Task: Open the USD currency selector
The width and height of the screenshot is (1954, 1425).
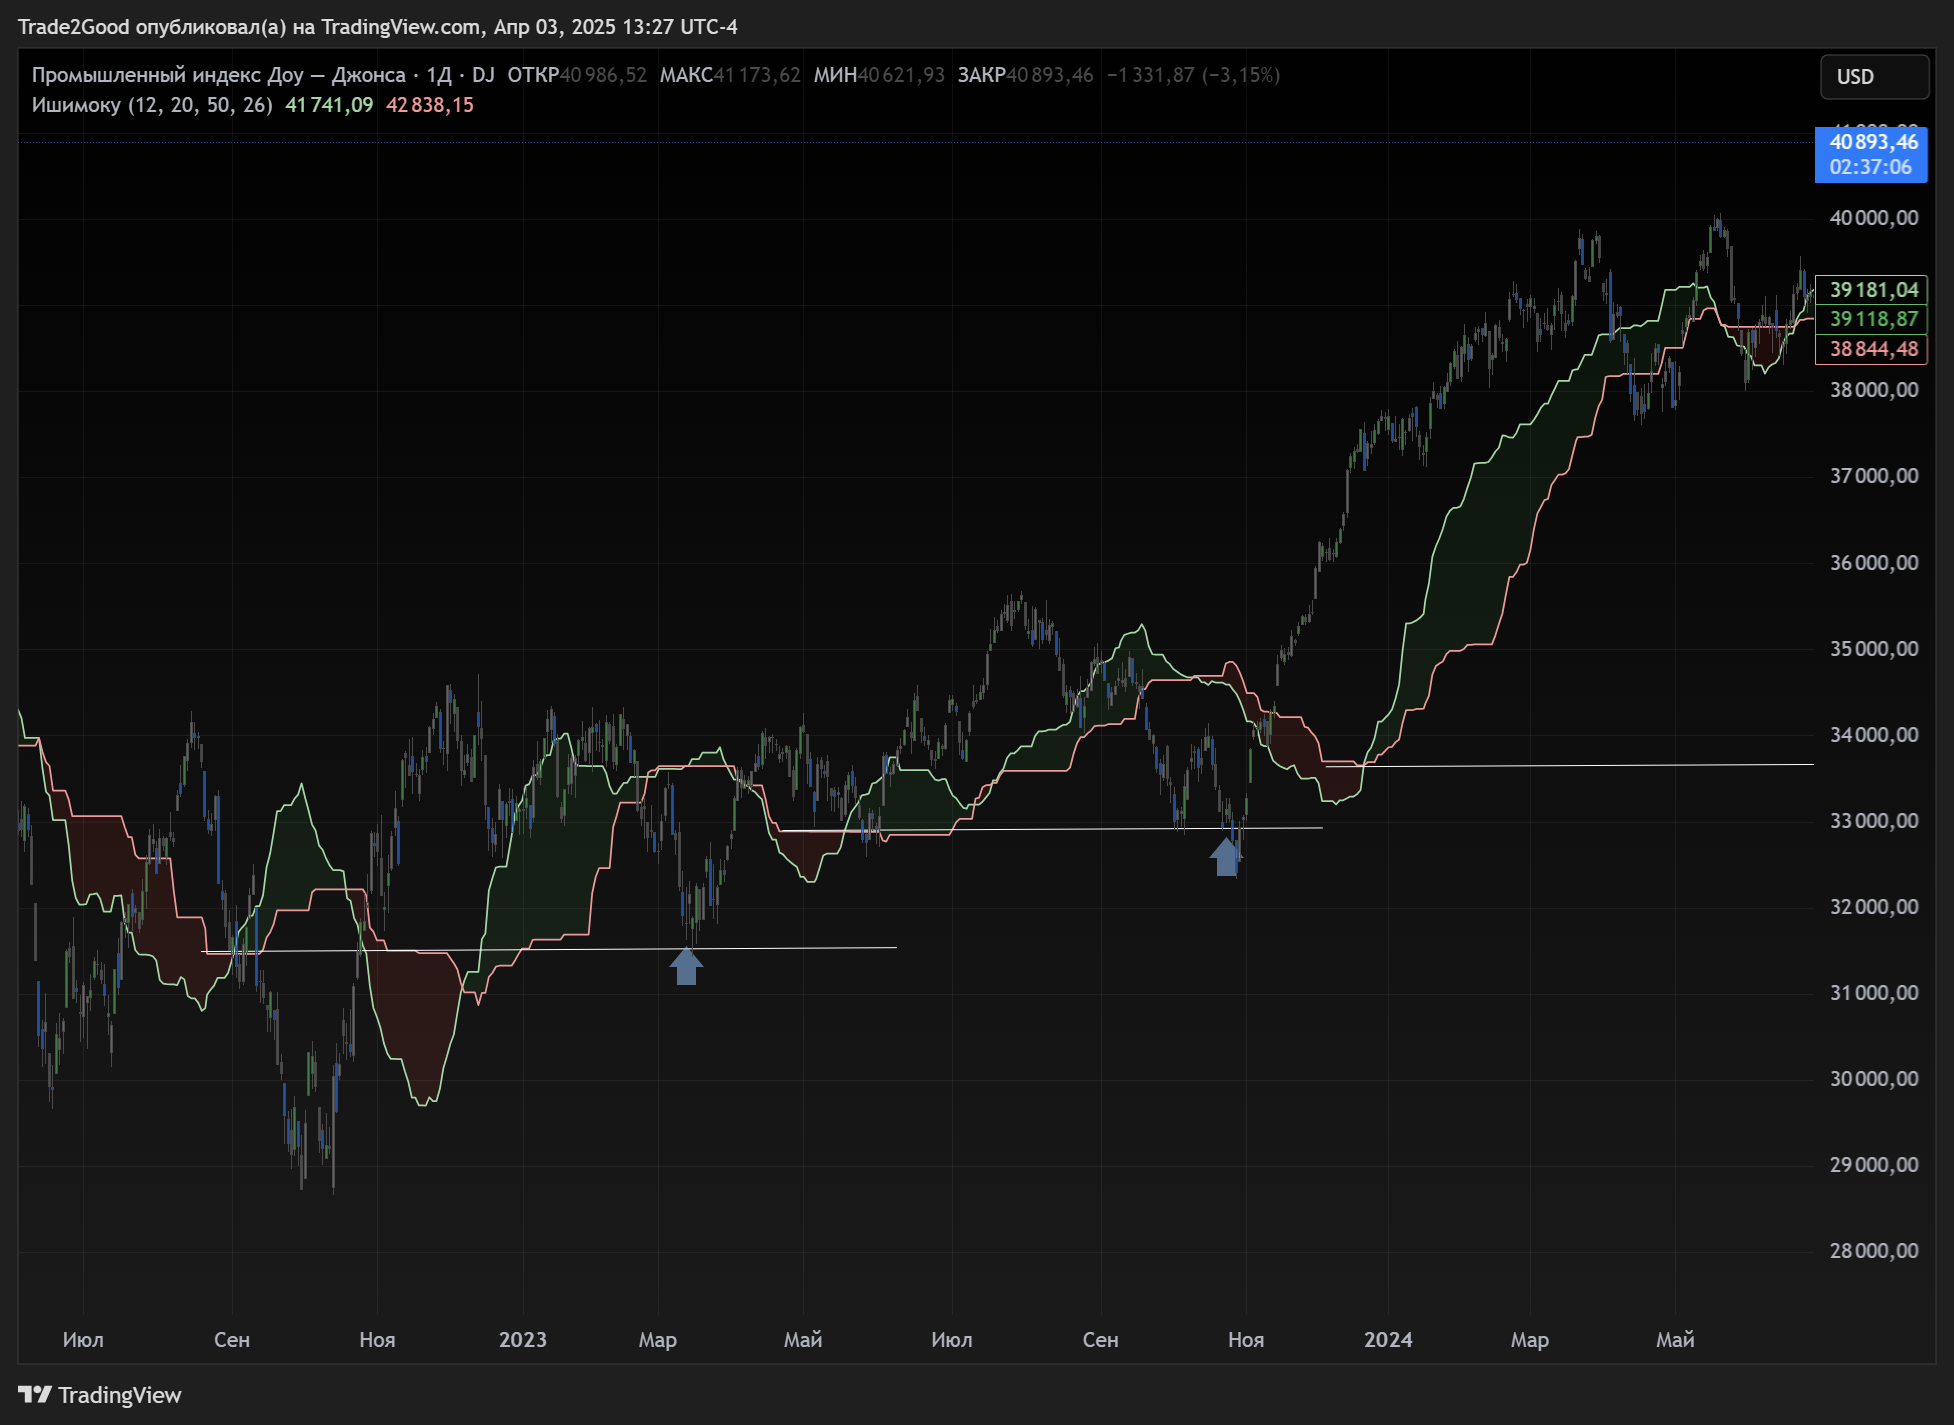Action: tap(1874, 77)
